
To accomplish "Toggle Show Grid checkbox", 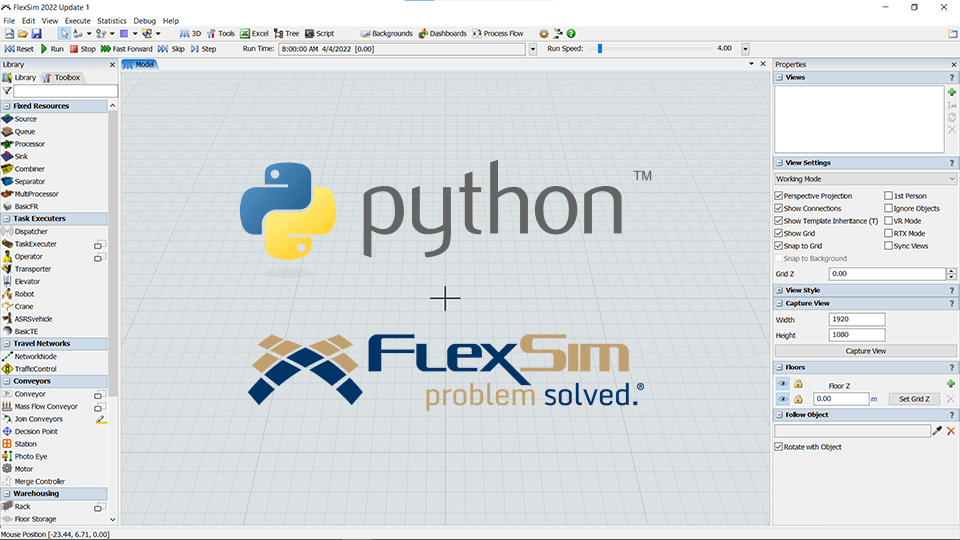I will coord(779,233).
